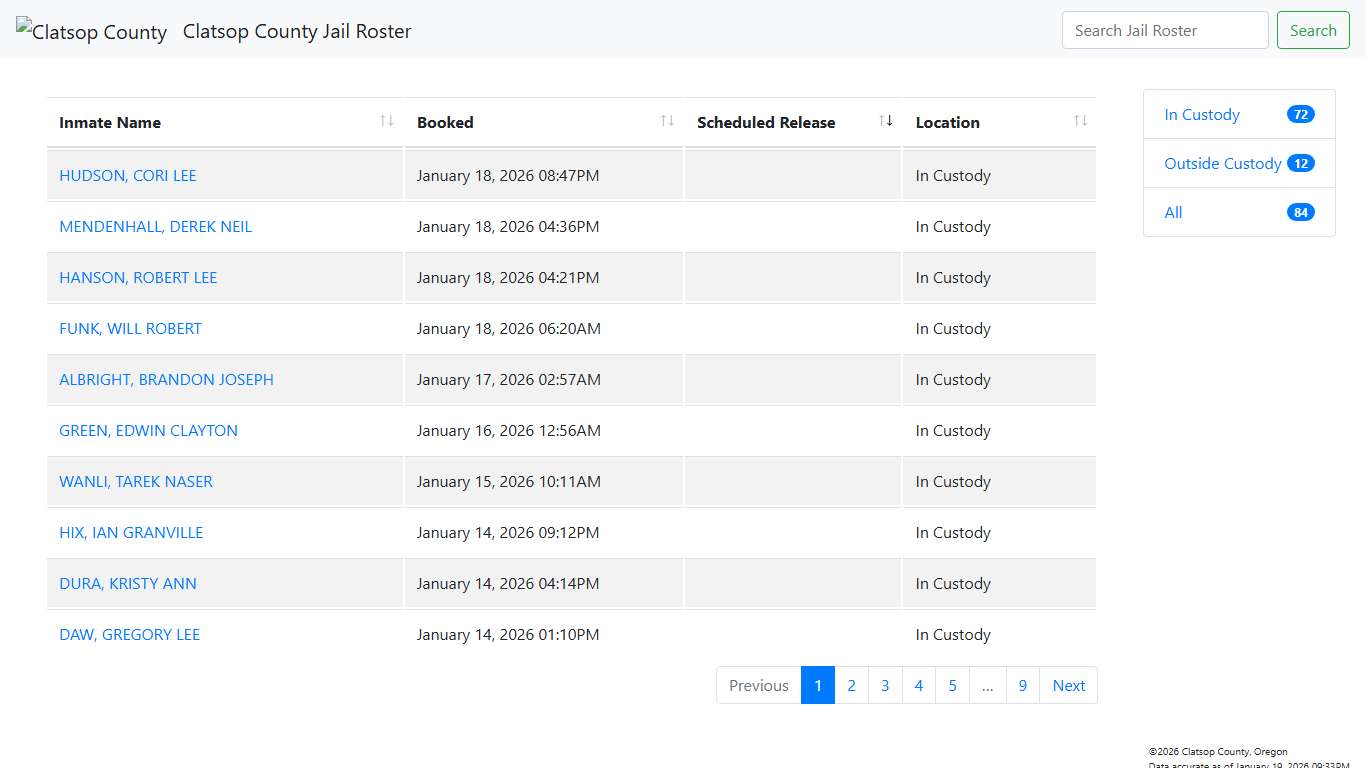This screenshot has width=1366, height=768.
Task: Click the Search Jail Roster input field
Action: [x=1164, y=30]
